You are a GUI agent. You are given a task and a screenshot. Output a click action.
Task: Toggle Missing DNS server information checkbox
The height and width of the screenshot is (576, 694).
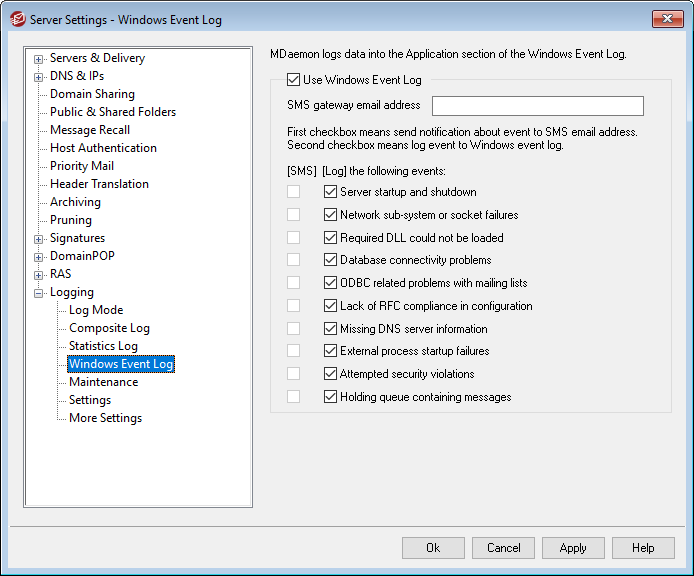click(x=331, y=329)
